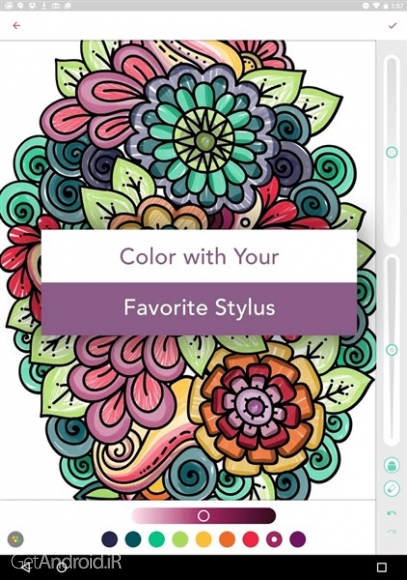The width and height of the screenshot is (407, 580).
Task: Pick the mint green swatch
Action: [157, 539]
